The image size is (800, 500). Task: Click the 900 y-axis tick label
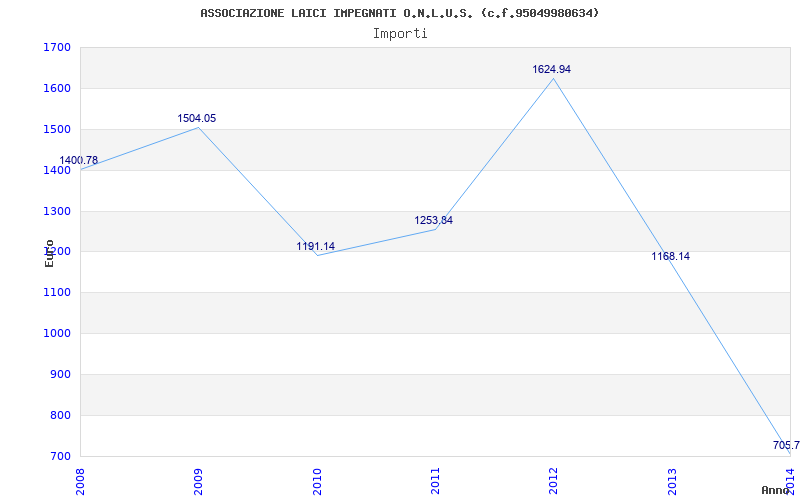tap(61, 374)
